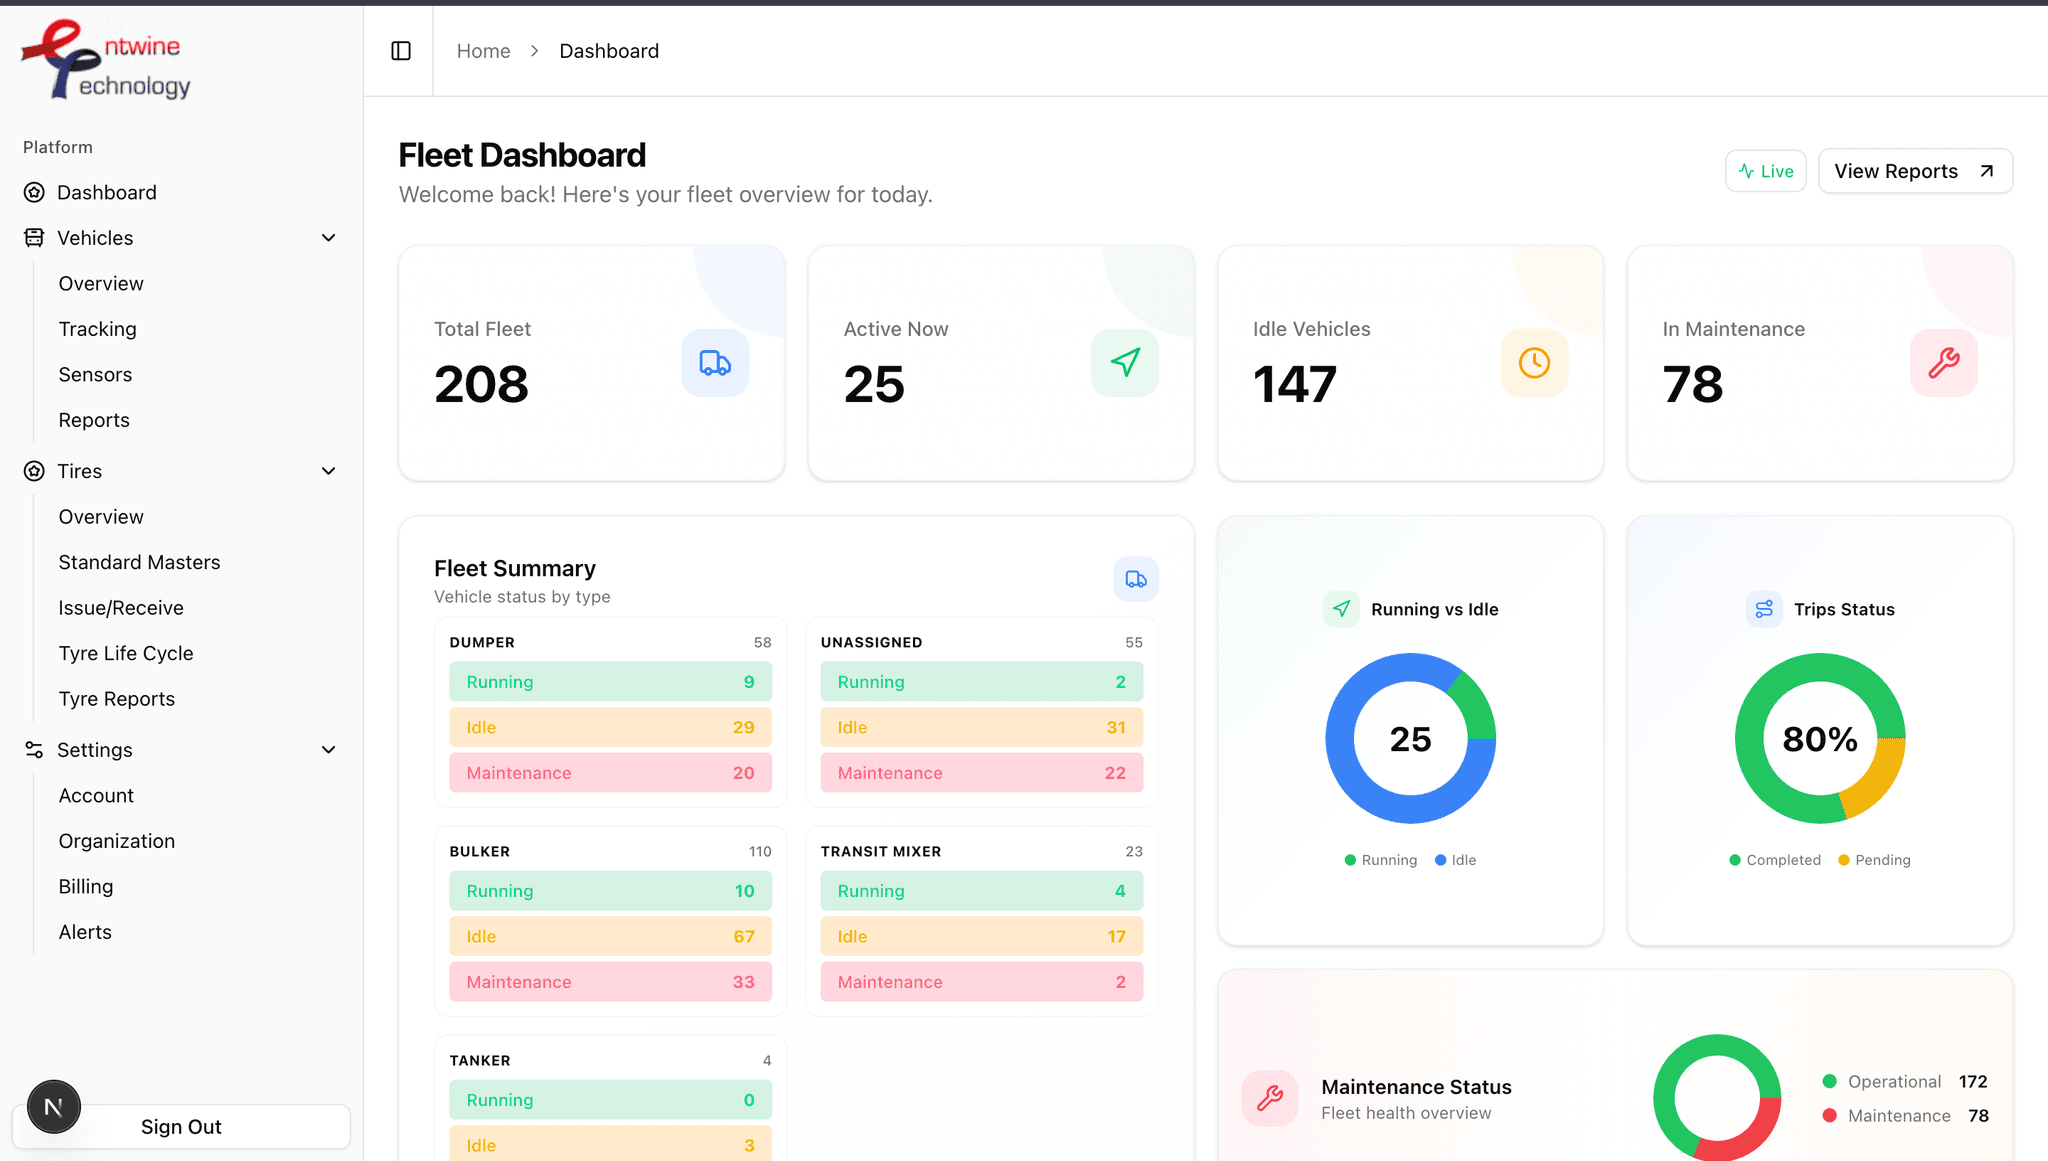Click the Active Now navigation arrow icon
Image resolution: width=2048 pixels, height=1161 pixels.
click(1125, 363)
